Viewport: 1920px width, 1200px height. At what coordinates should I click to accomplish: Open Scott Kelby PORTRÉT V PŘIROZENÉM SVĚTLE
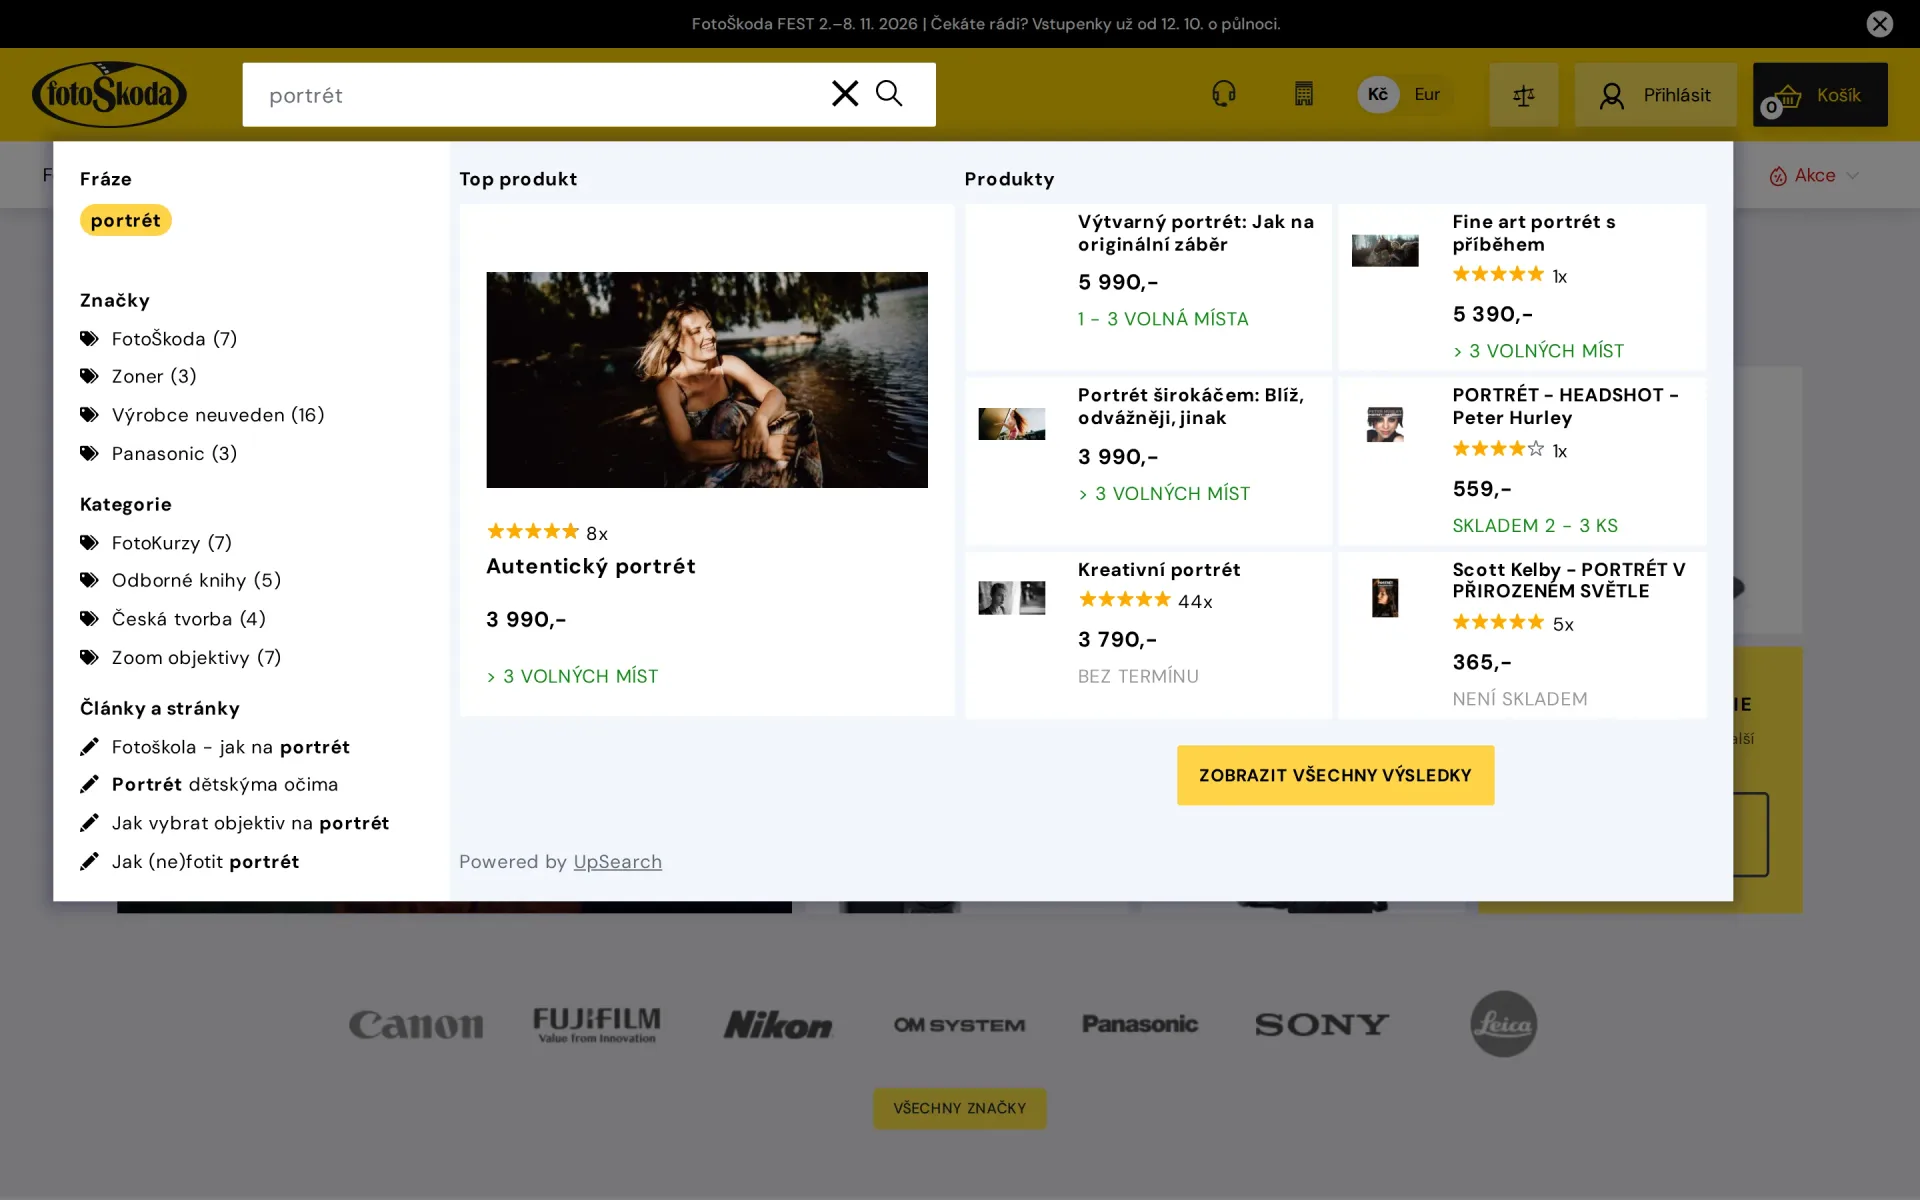[1522, 634]
